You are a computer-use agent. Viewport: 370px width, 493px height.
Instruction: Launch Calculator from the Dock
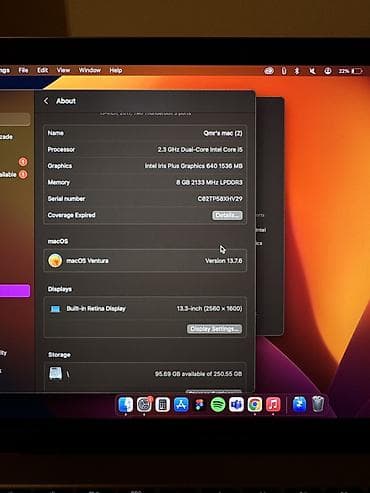pos(163,405)
